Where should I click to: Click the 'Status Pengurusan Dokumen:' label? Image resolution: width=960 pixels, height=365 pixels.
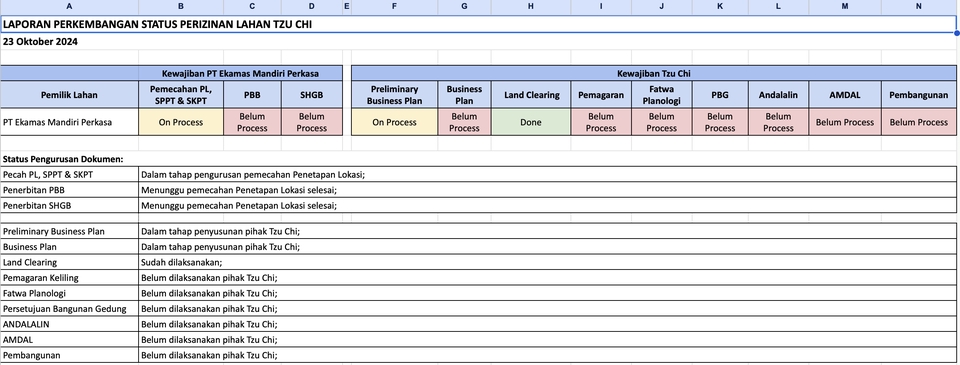pos(63,159)
